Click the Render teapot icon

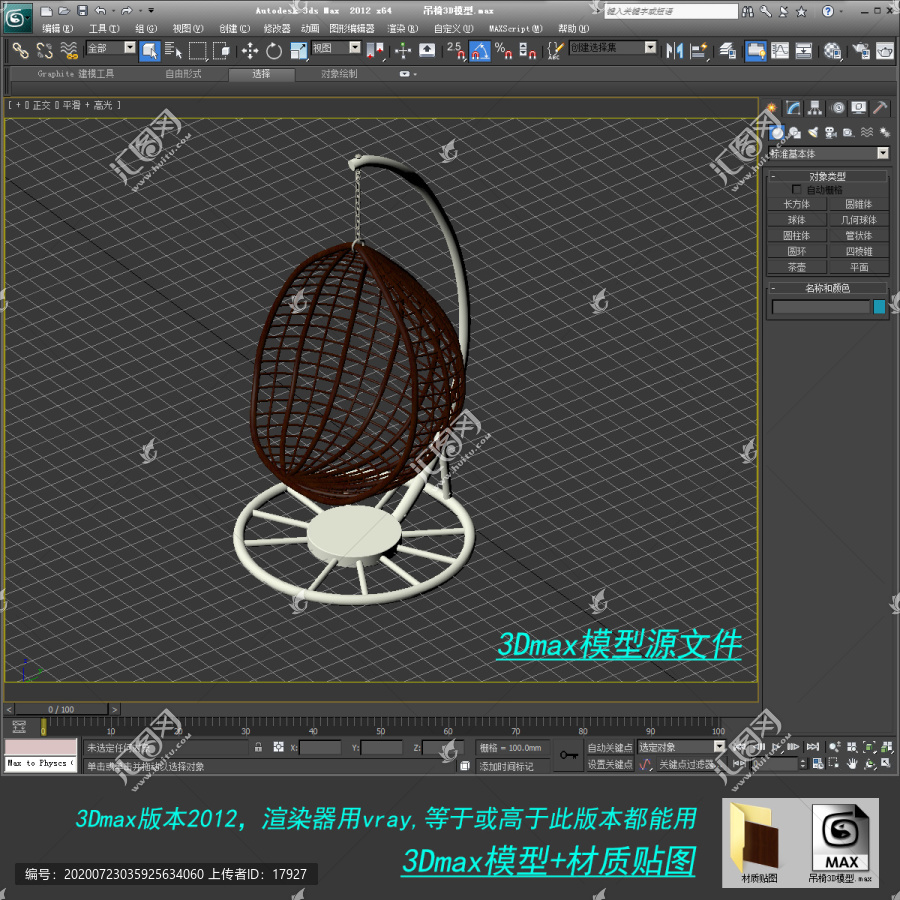[885, 51]
